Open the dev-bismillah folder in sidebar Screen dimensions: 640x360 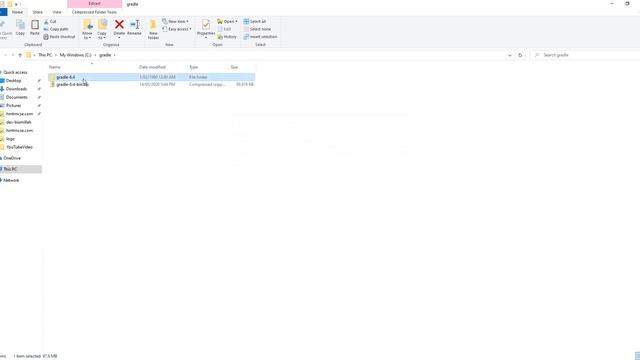[x=18, y=122]
